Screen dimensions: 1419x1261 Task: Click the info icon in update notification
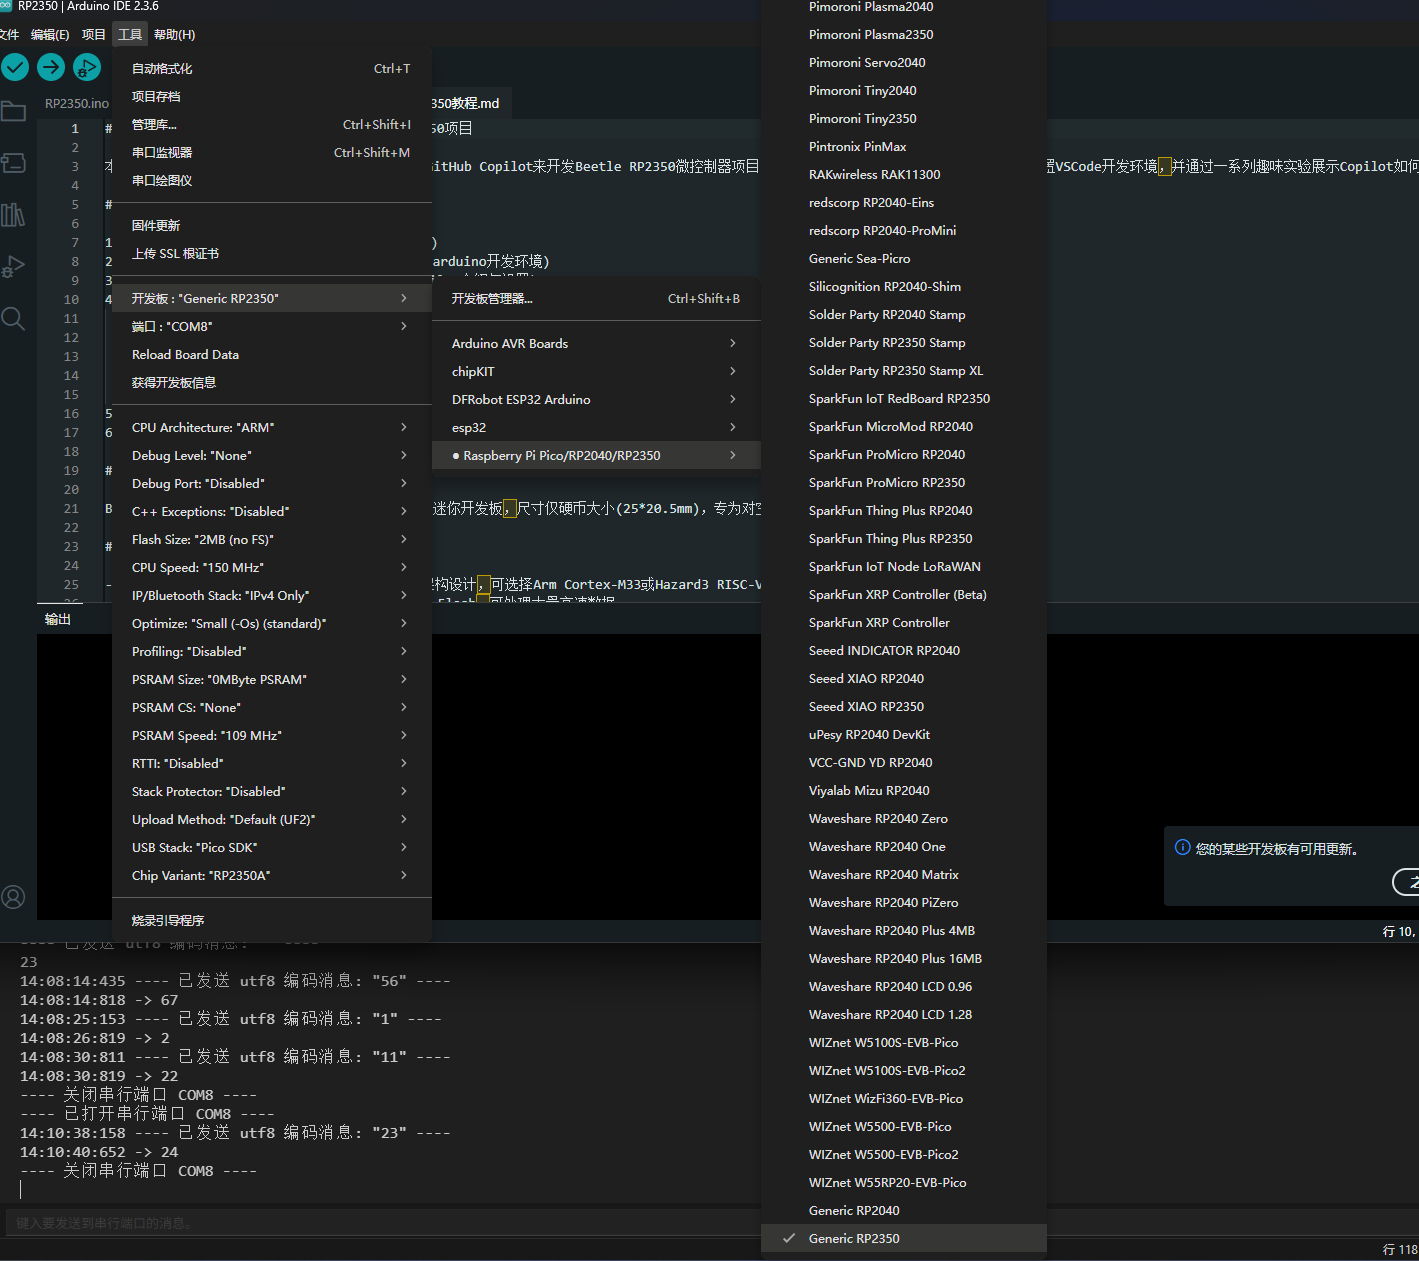click(1182, 848)
